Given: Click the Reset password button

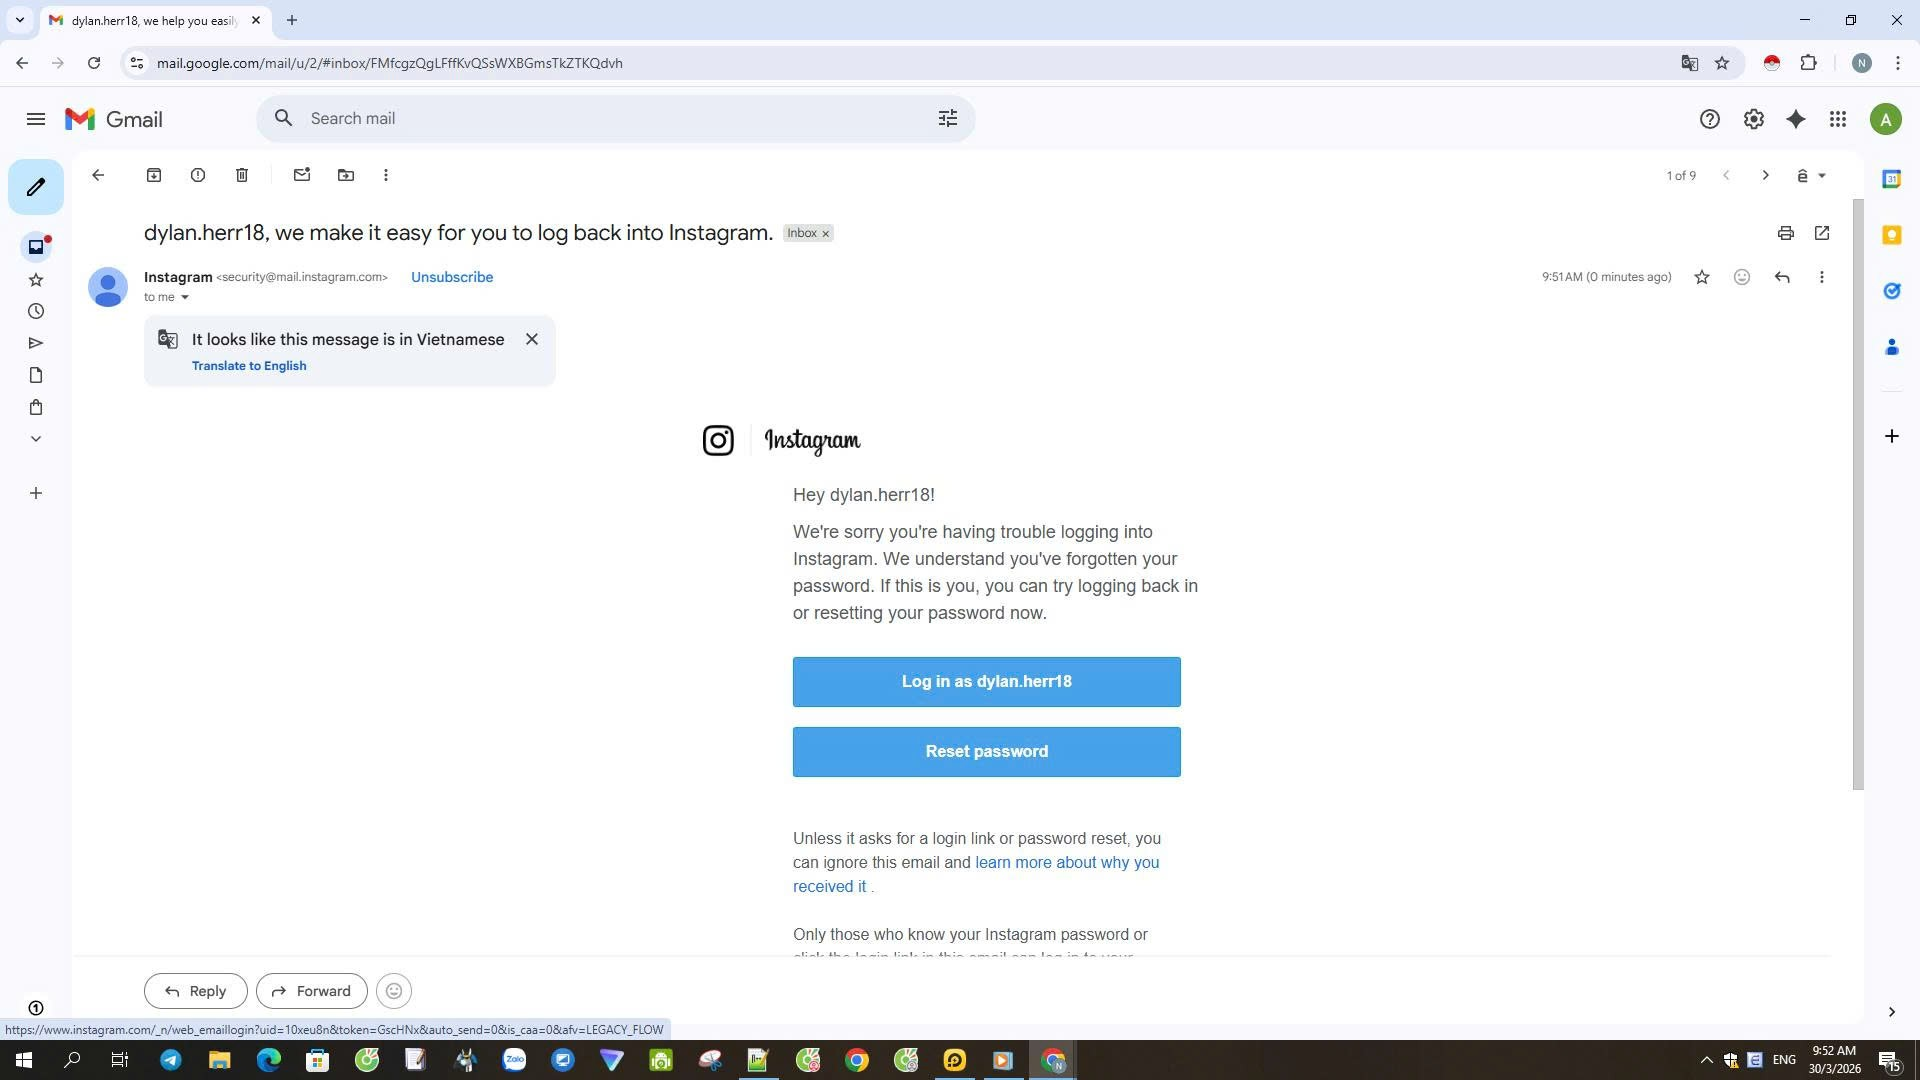Looking at the screenshot, I should [x=987, y=752].
